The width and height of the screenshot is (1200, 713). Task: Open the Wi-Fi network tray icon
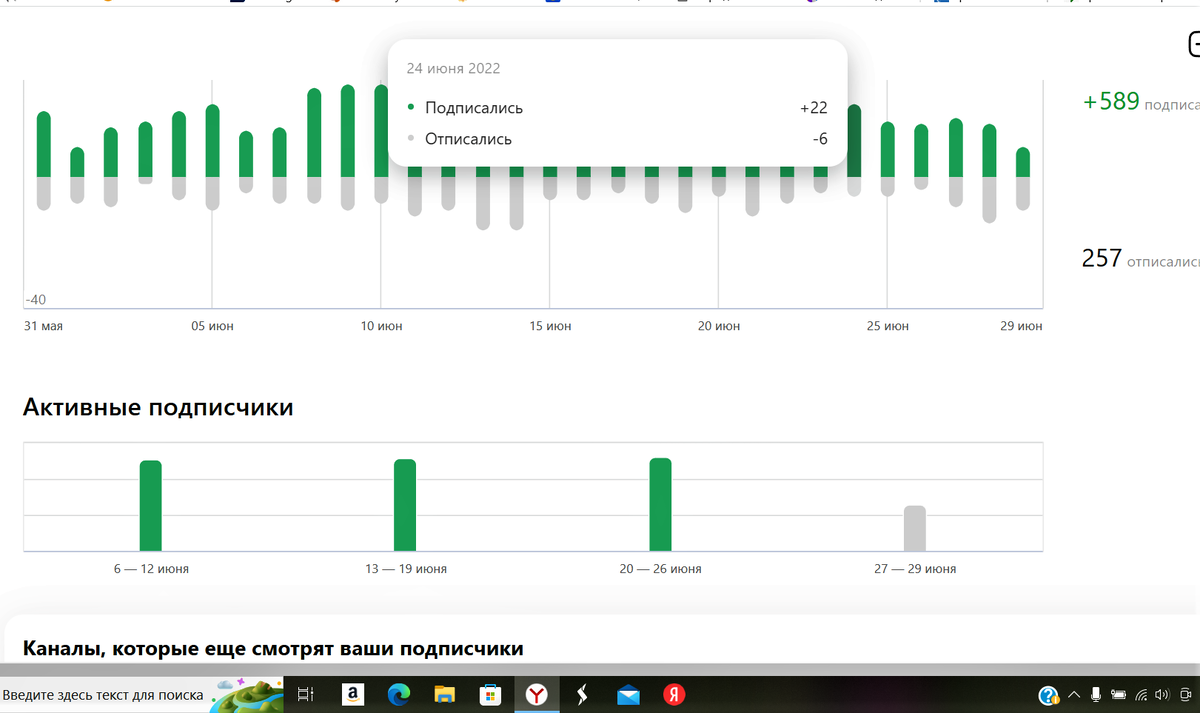(x=1141, y=694)
